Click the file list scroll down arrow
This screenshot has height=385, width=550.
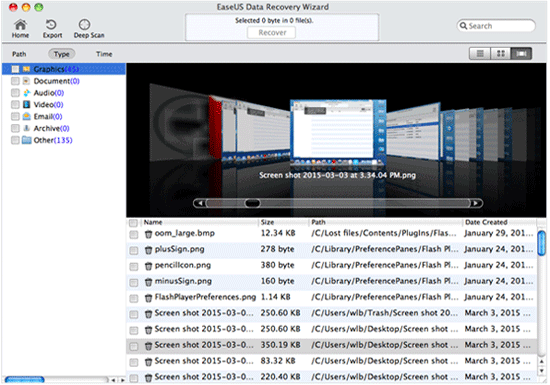(x=541, y=371)
